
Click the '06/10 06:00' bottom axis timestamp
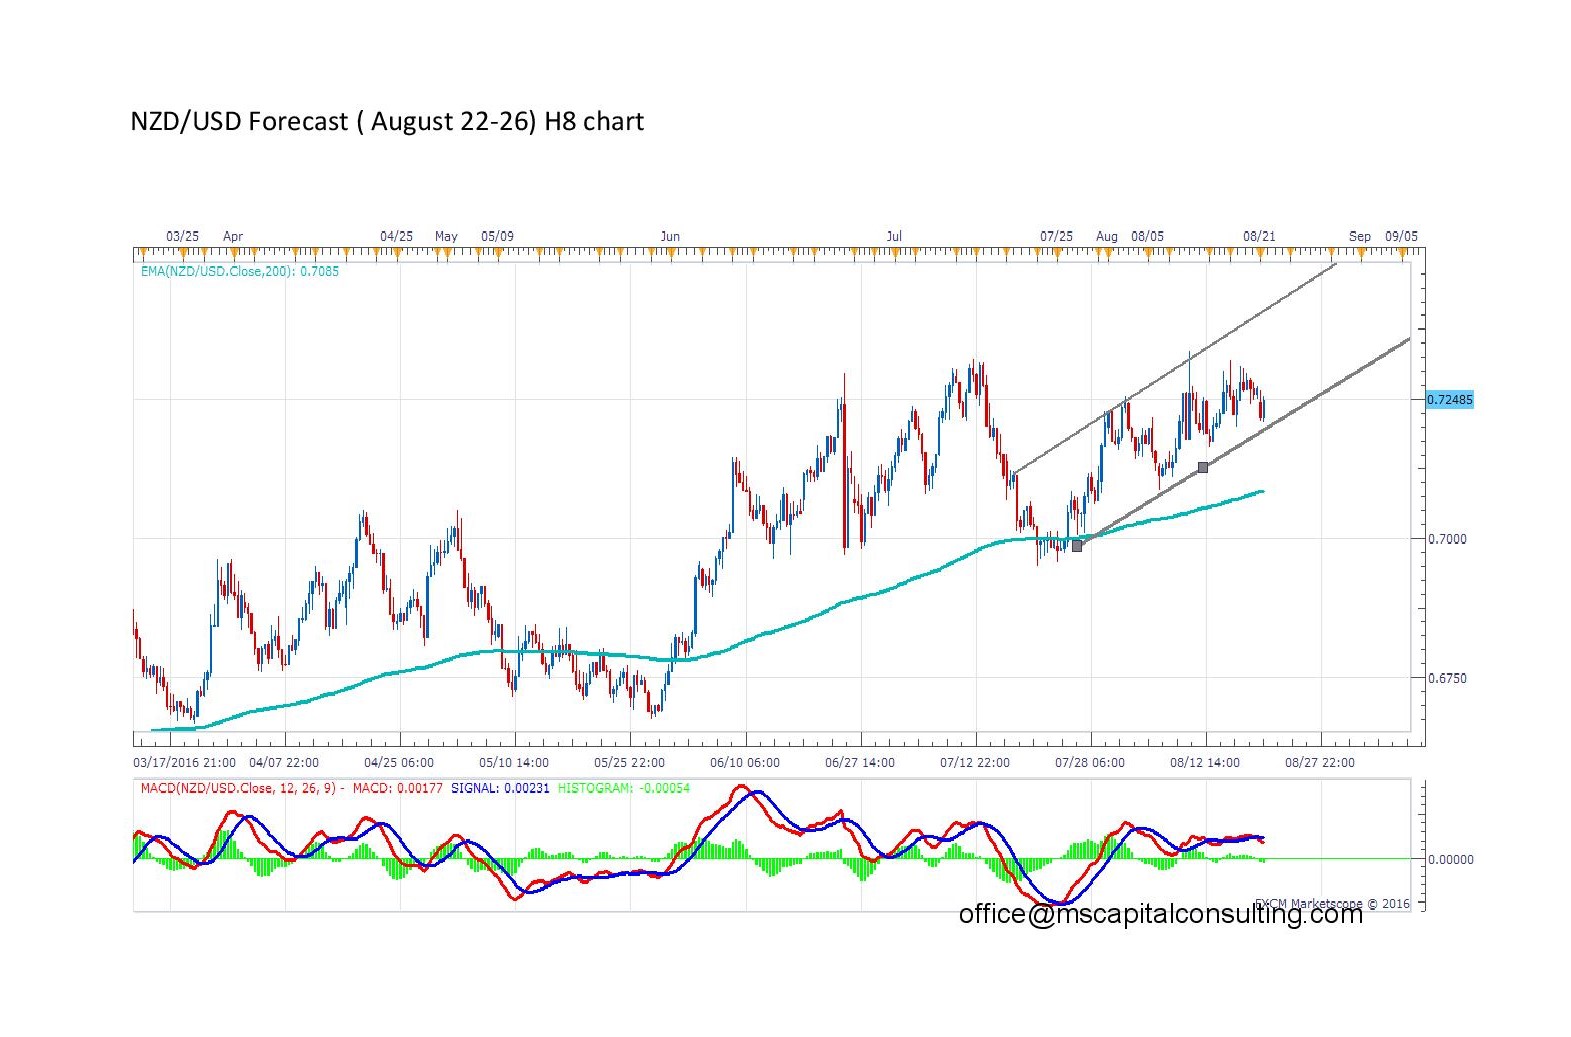click(x=745, y=762)
